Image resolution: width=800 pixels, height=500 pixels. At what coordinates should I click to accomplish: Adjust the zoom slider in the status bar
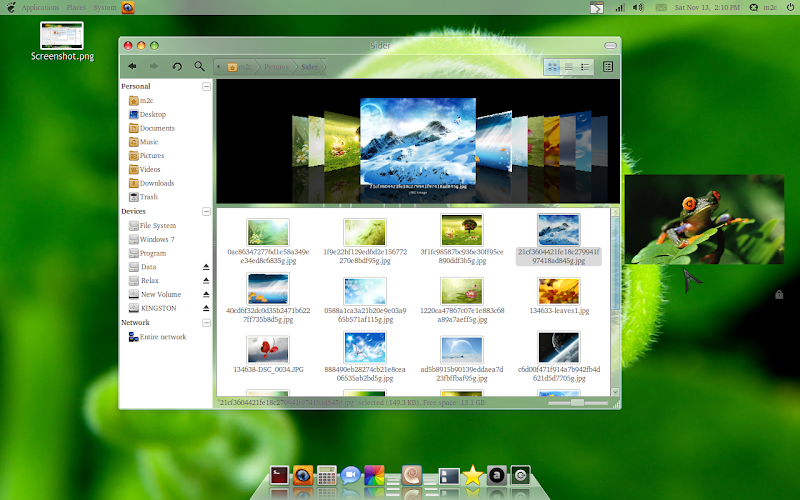tap(577, 403)
